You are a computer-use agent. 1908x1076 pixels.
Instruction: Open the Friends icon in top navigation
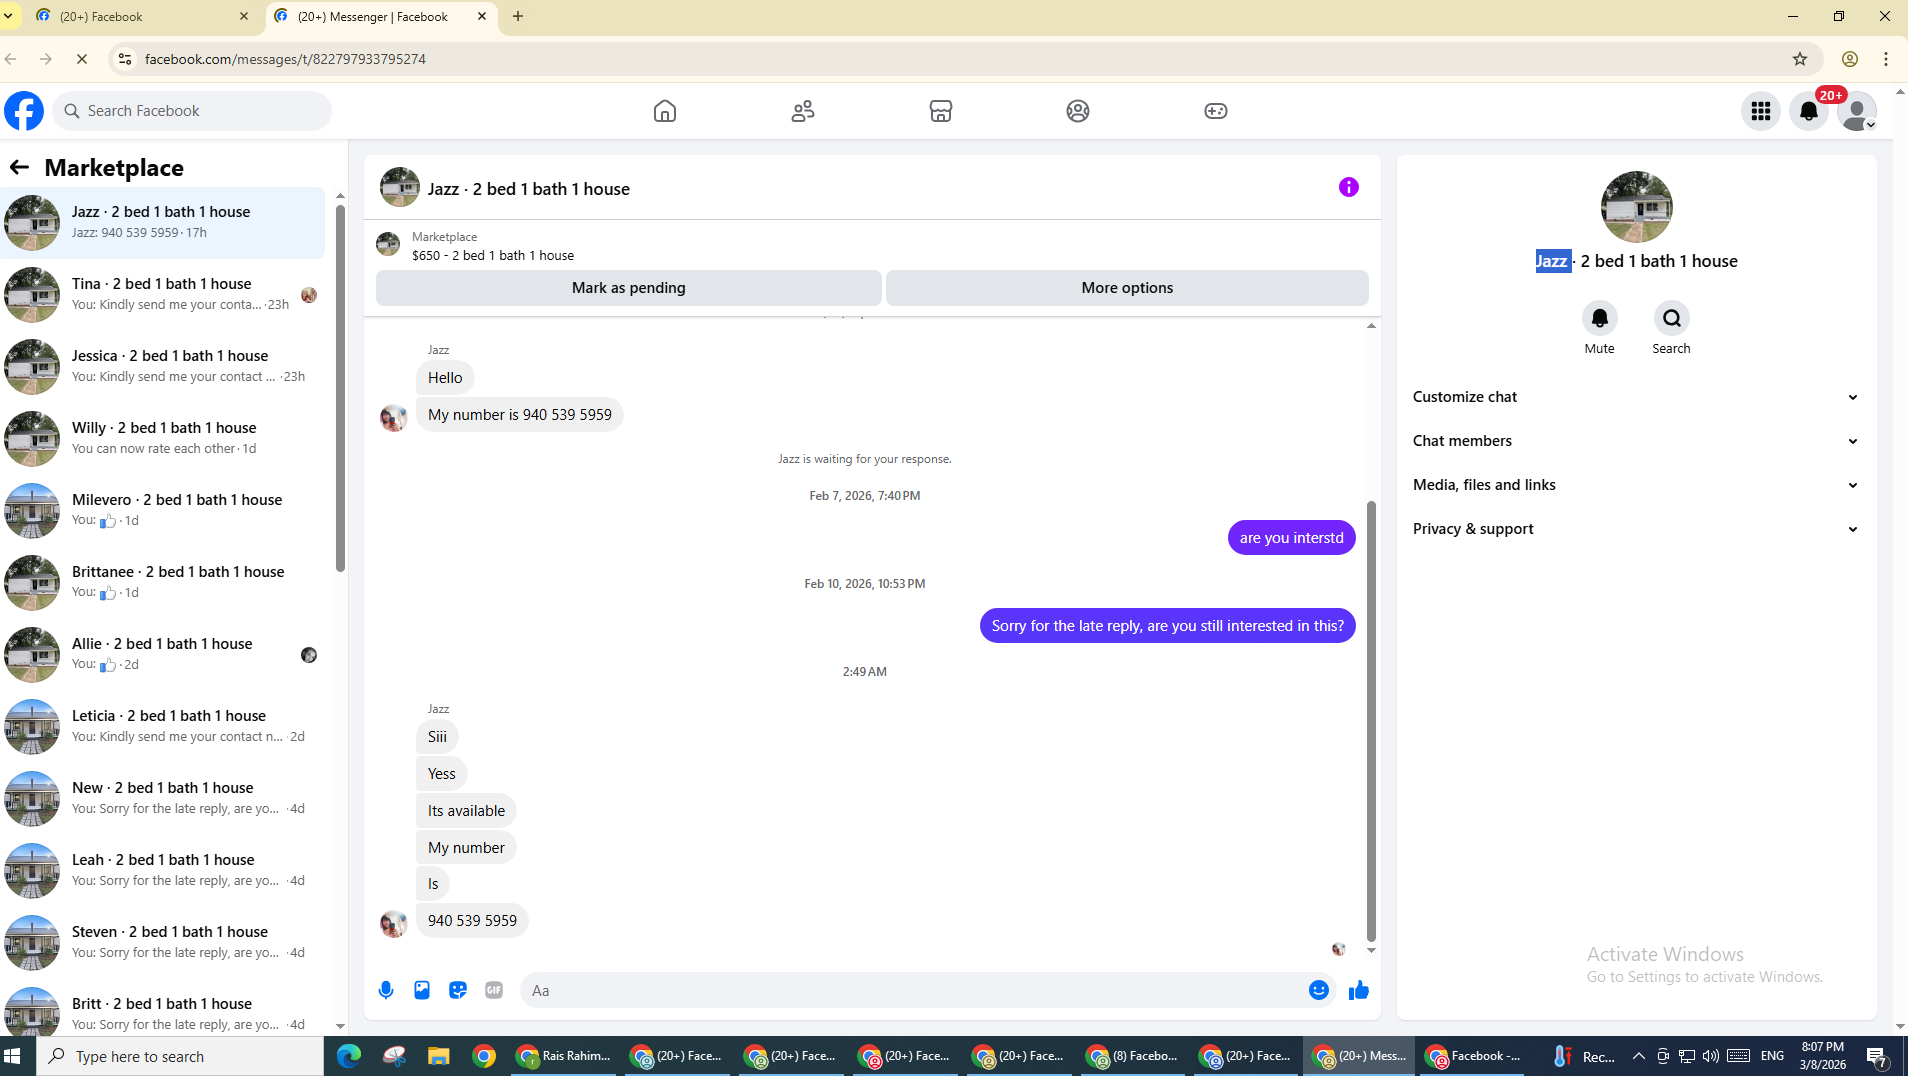tap(803, 111)
